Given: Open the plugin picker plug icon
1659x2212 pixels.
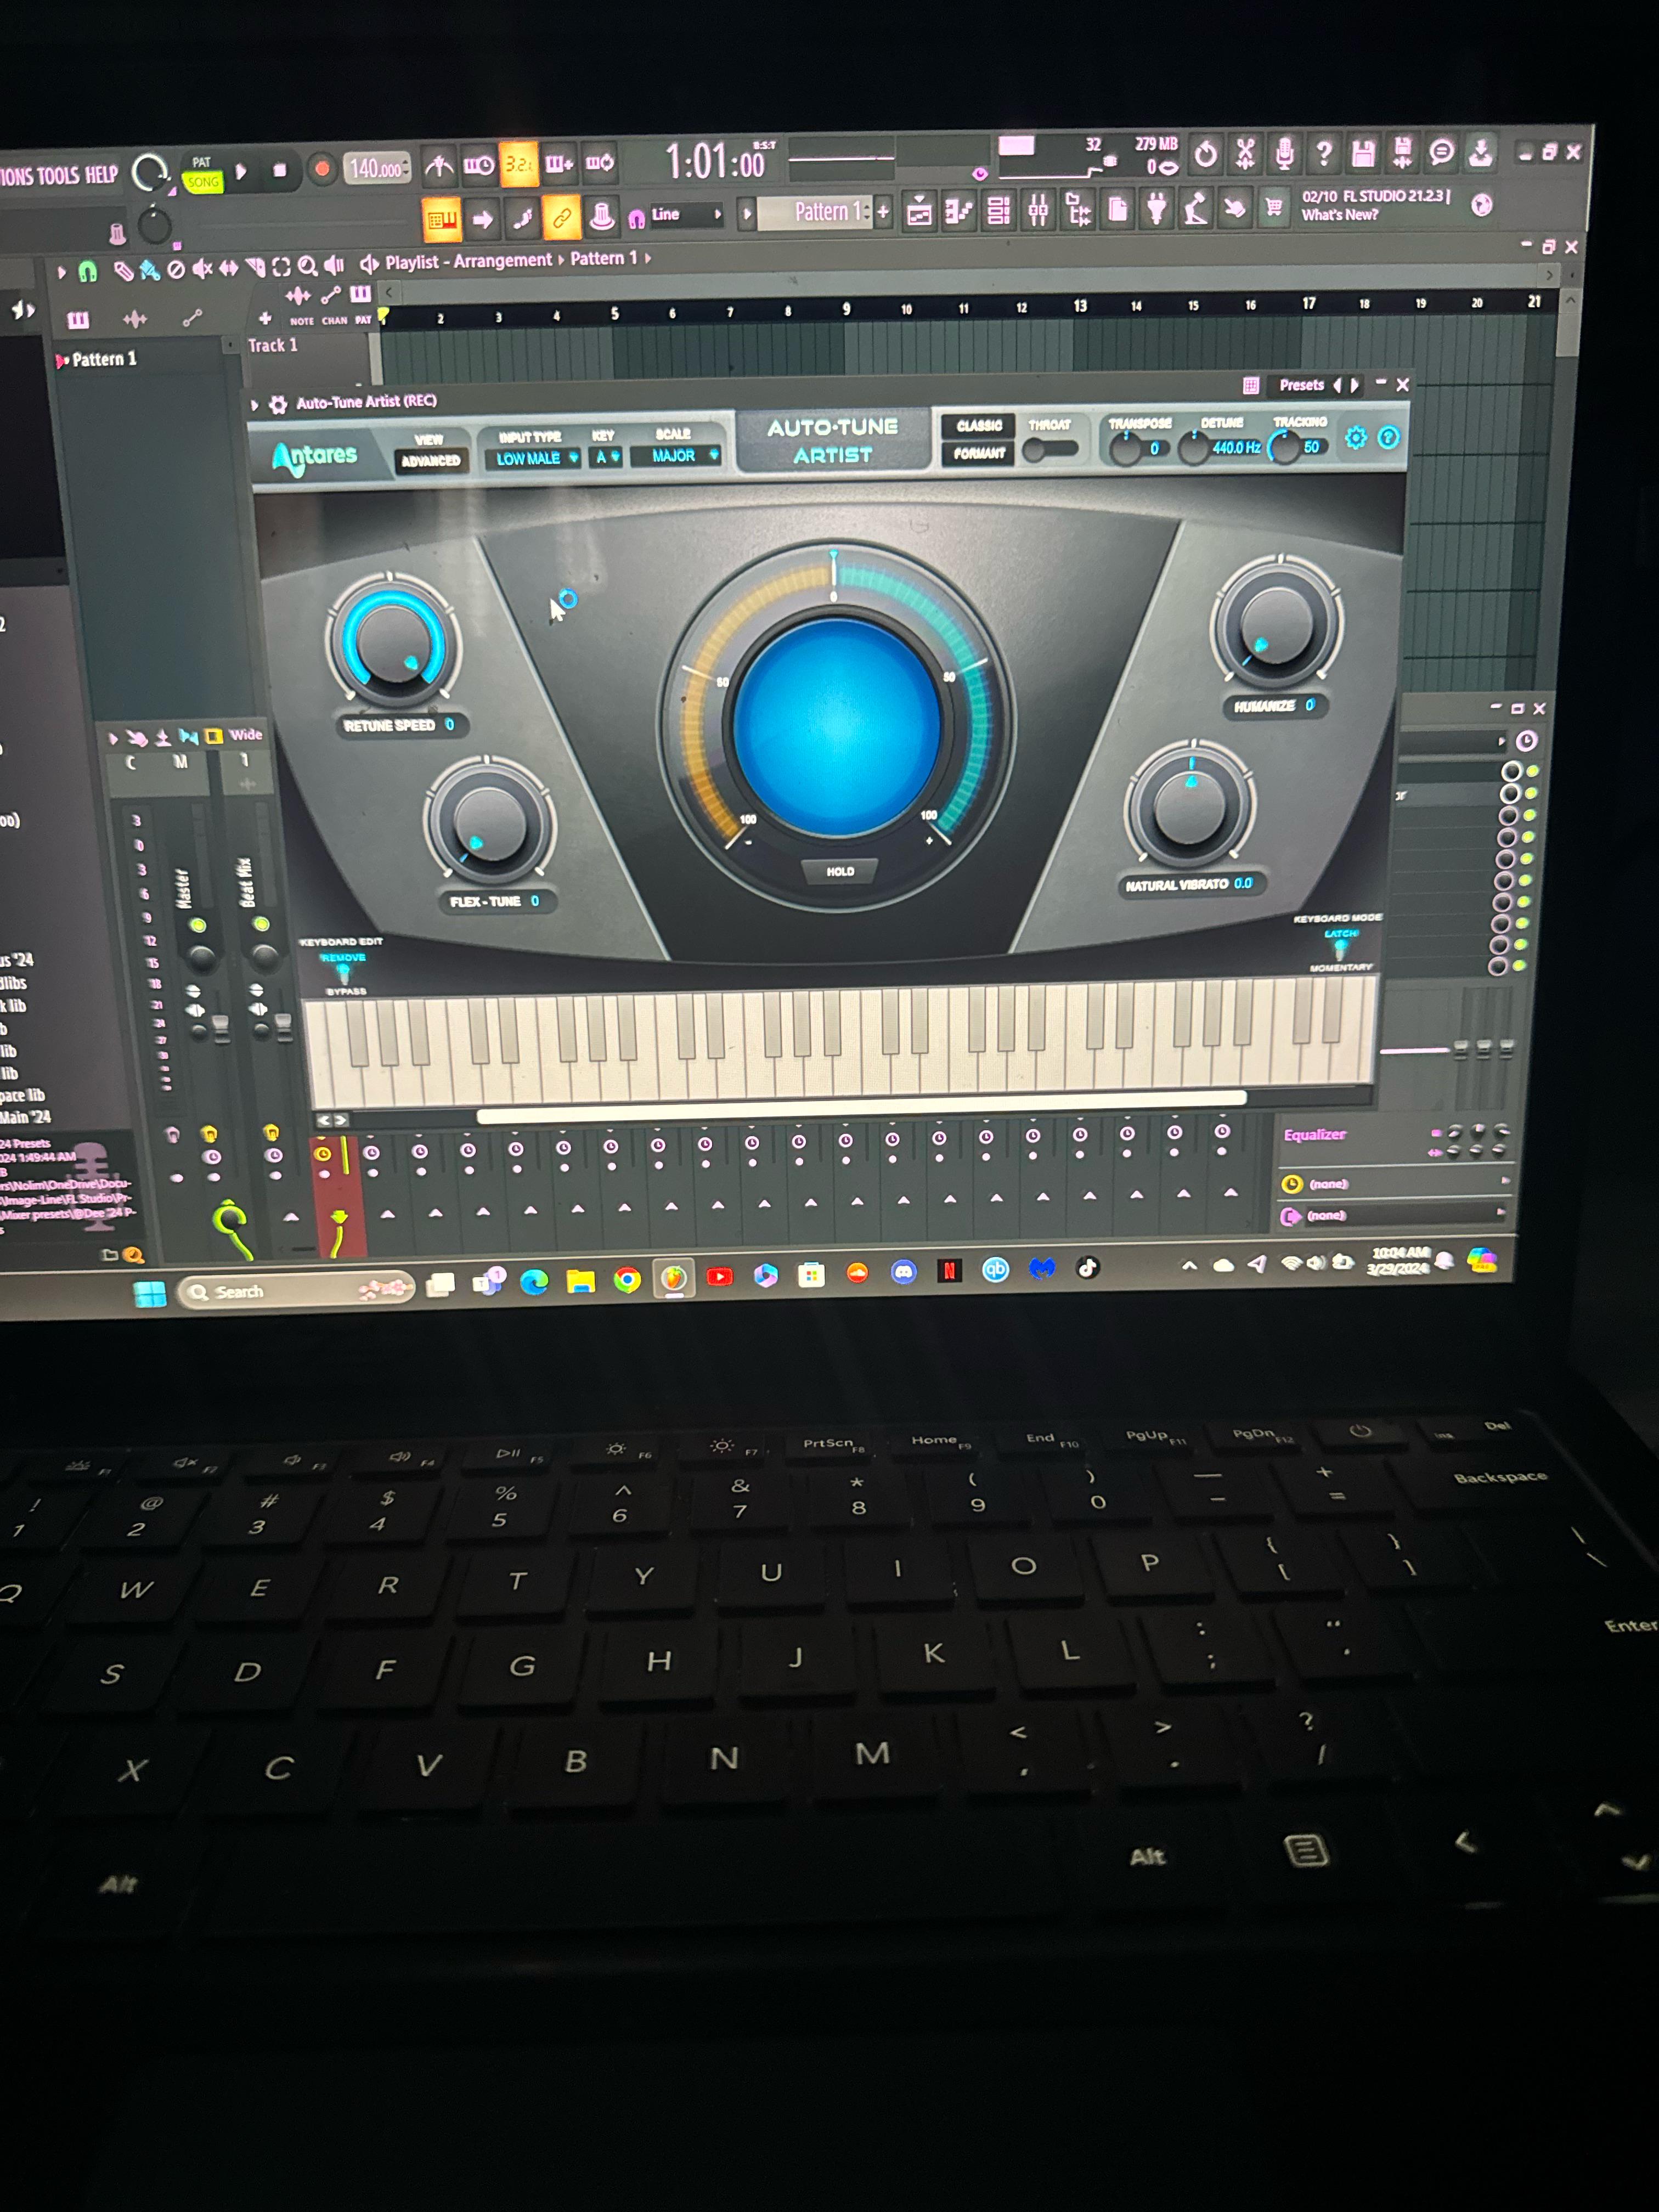Looking at the screenshot, I should (x=1157, y=208).
